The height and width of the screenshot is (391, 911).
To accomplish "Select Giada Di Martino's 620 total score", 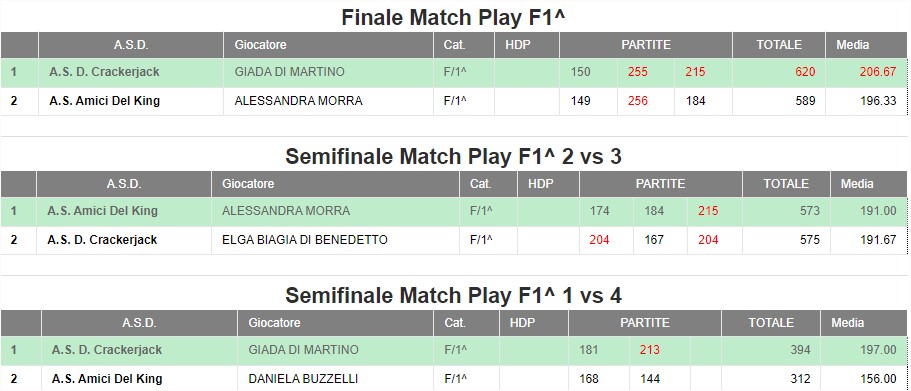I will [x=806, y=72].
